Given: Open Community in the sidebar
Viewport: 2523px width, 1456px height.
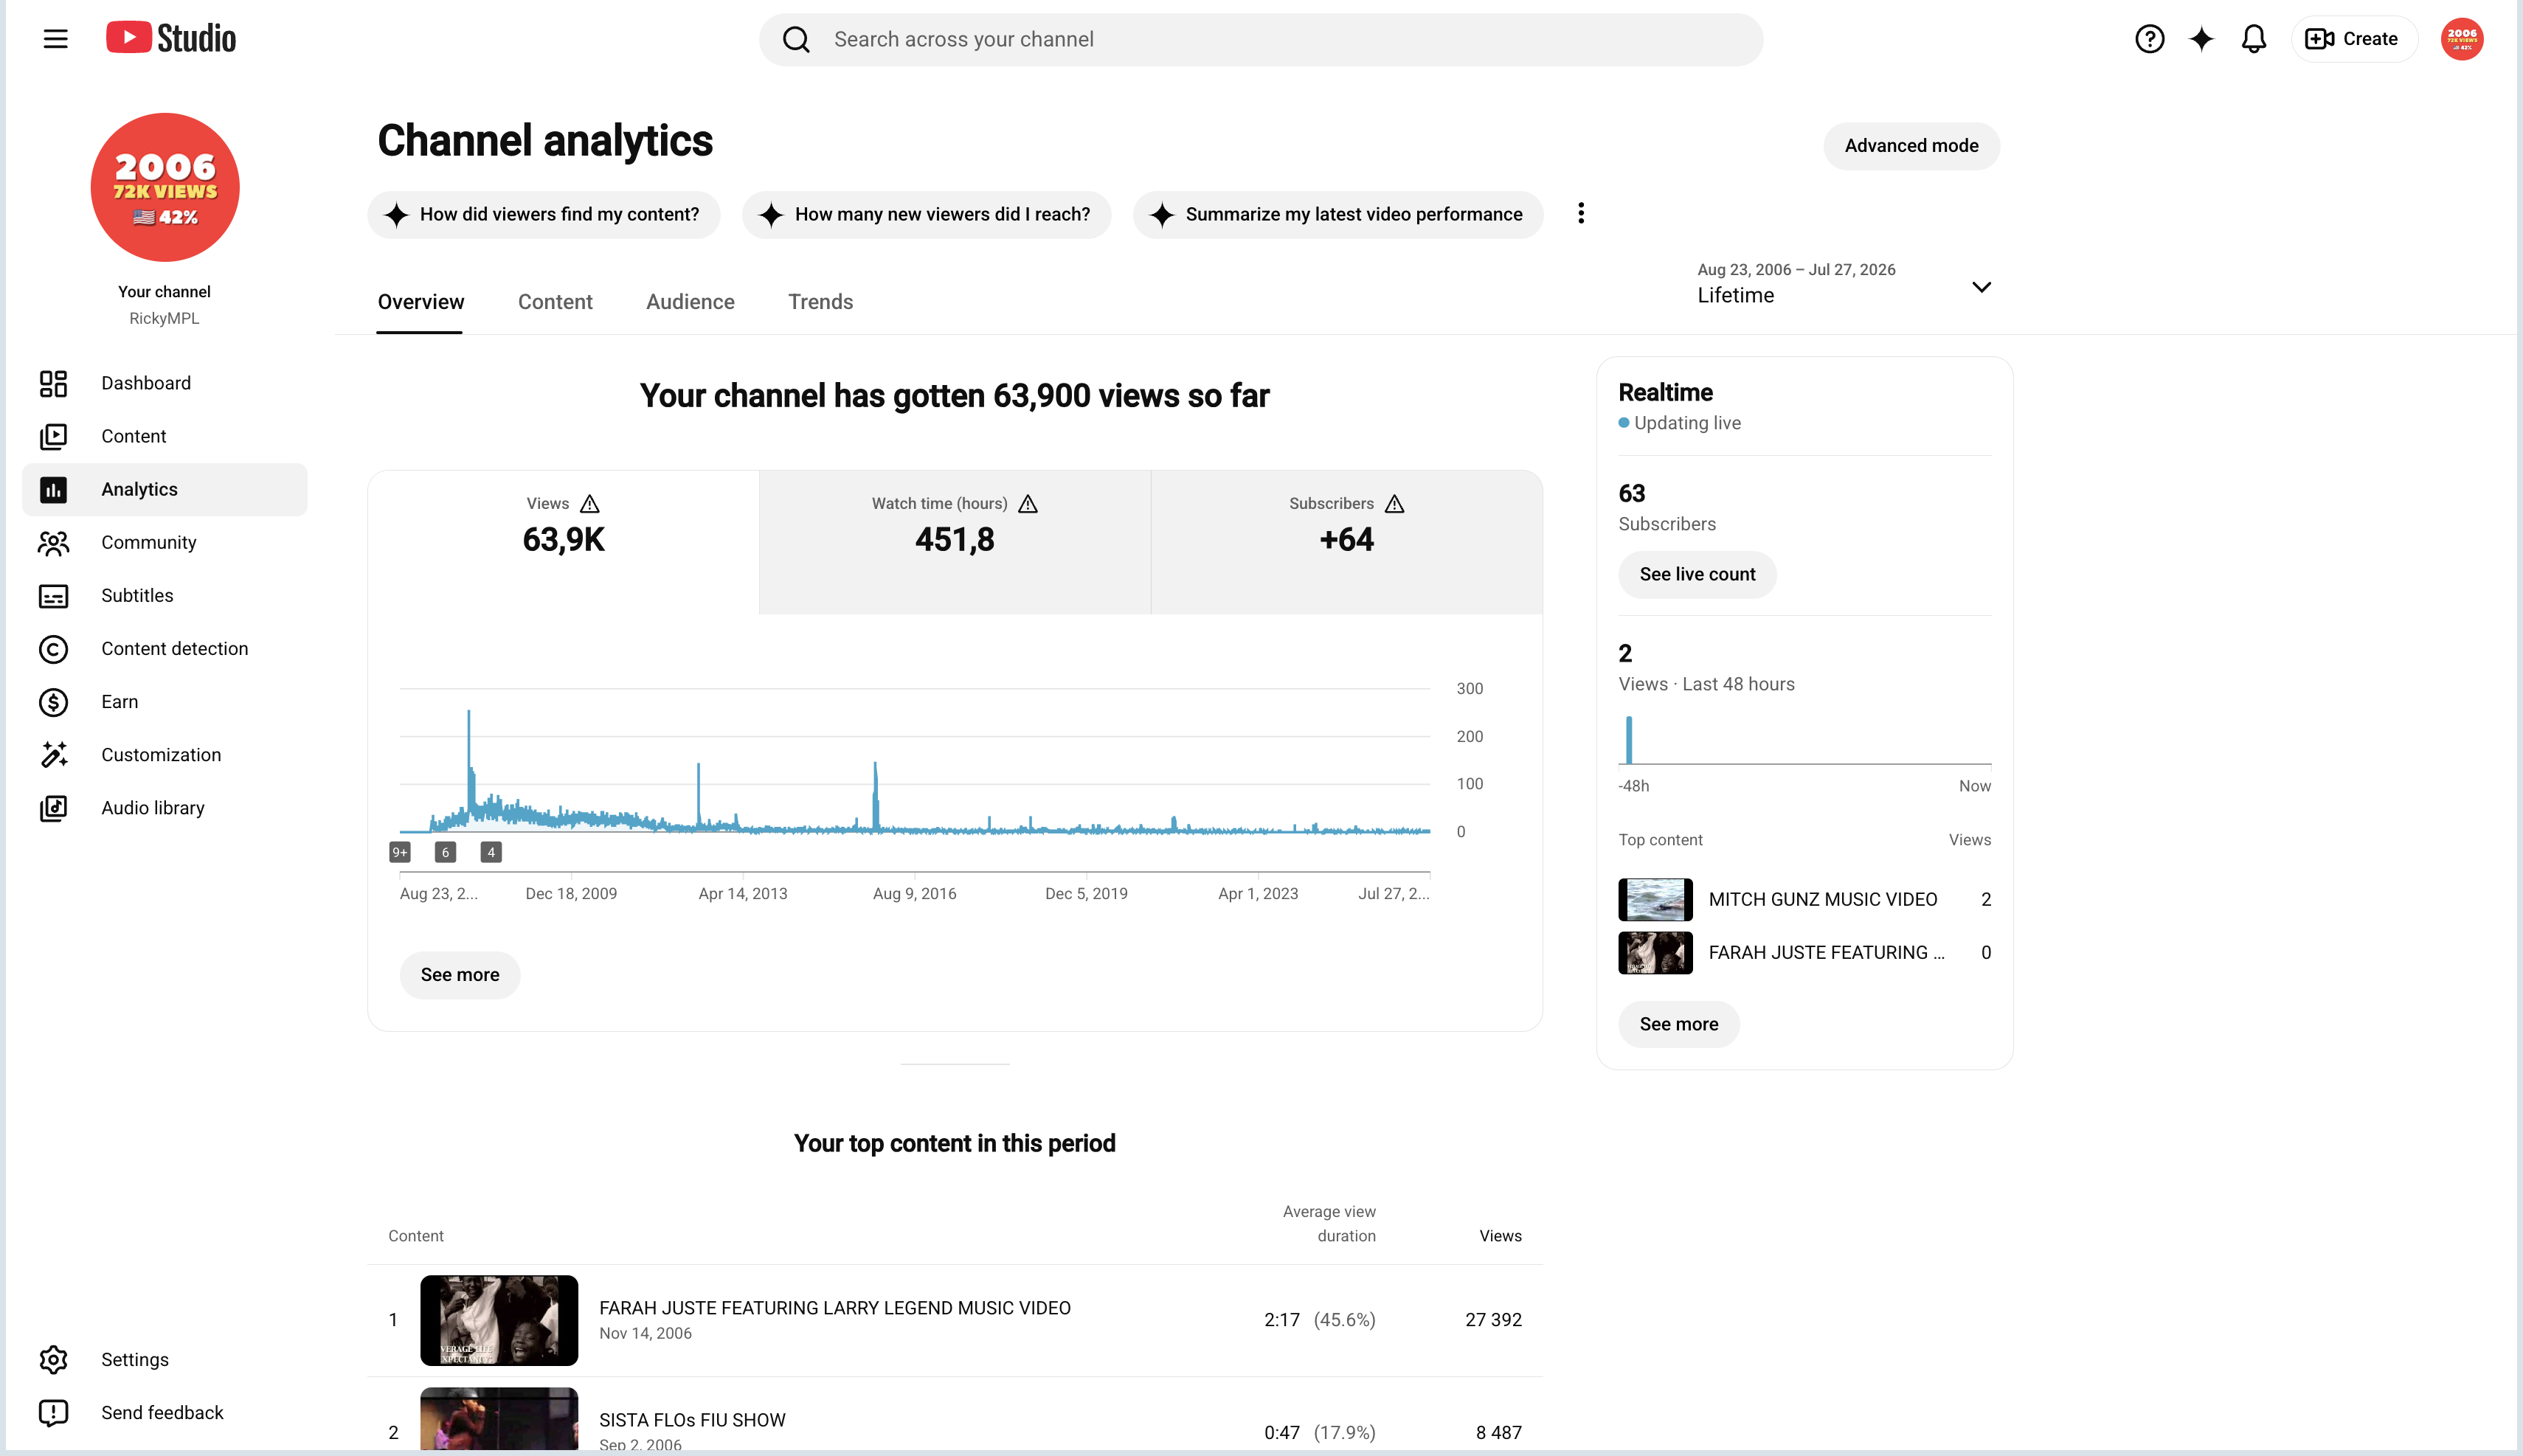Looking at the screenshot, I should click(165, 542).
